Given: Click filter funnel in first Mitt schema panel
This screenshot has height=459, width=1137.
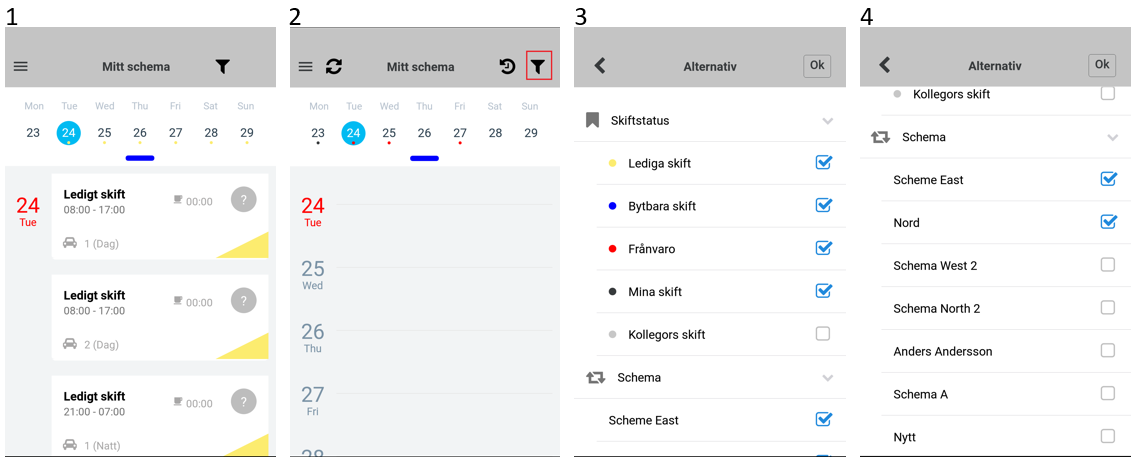Looking at the screenshot, I should pos(223,67).
